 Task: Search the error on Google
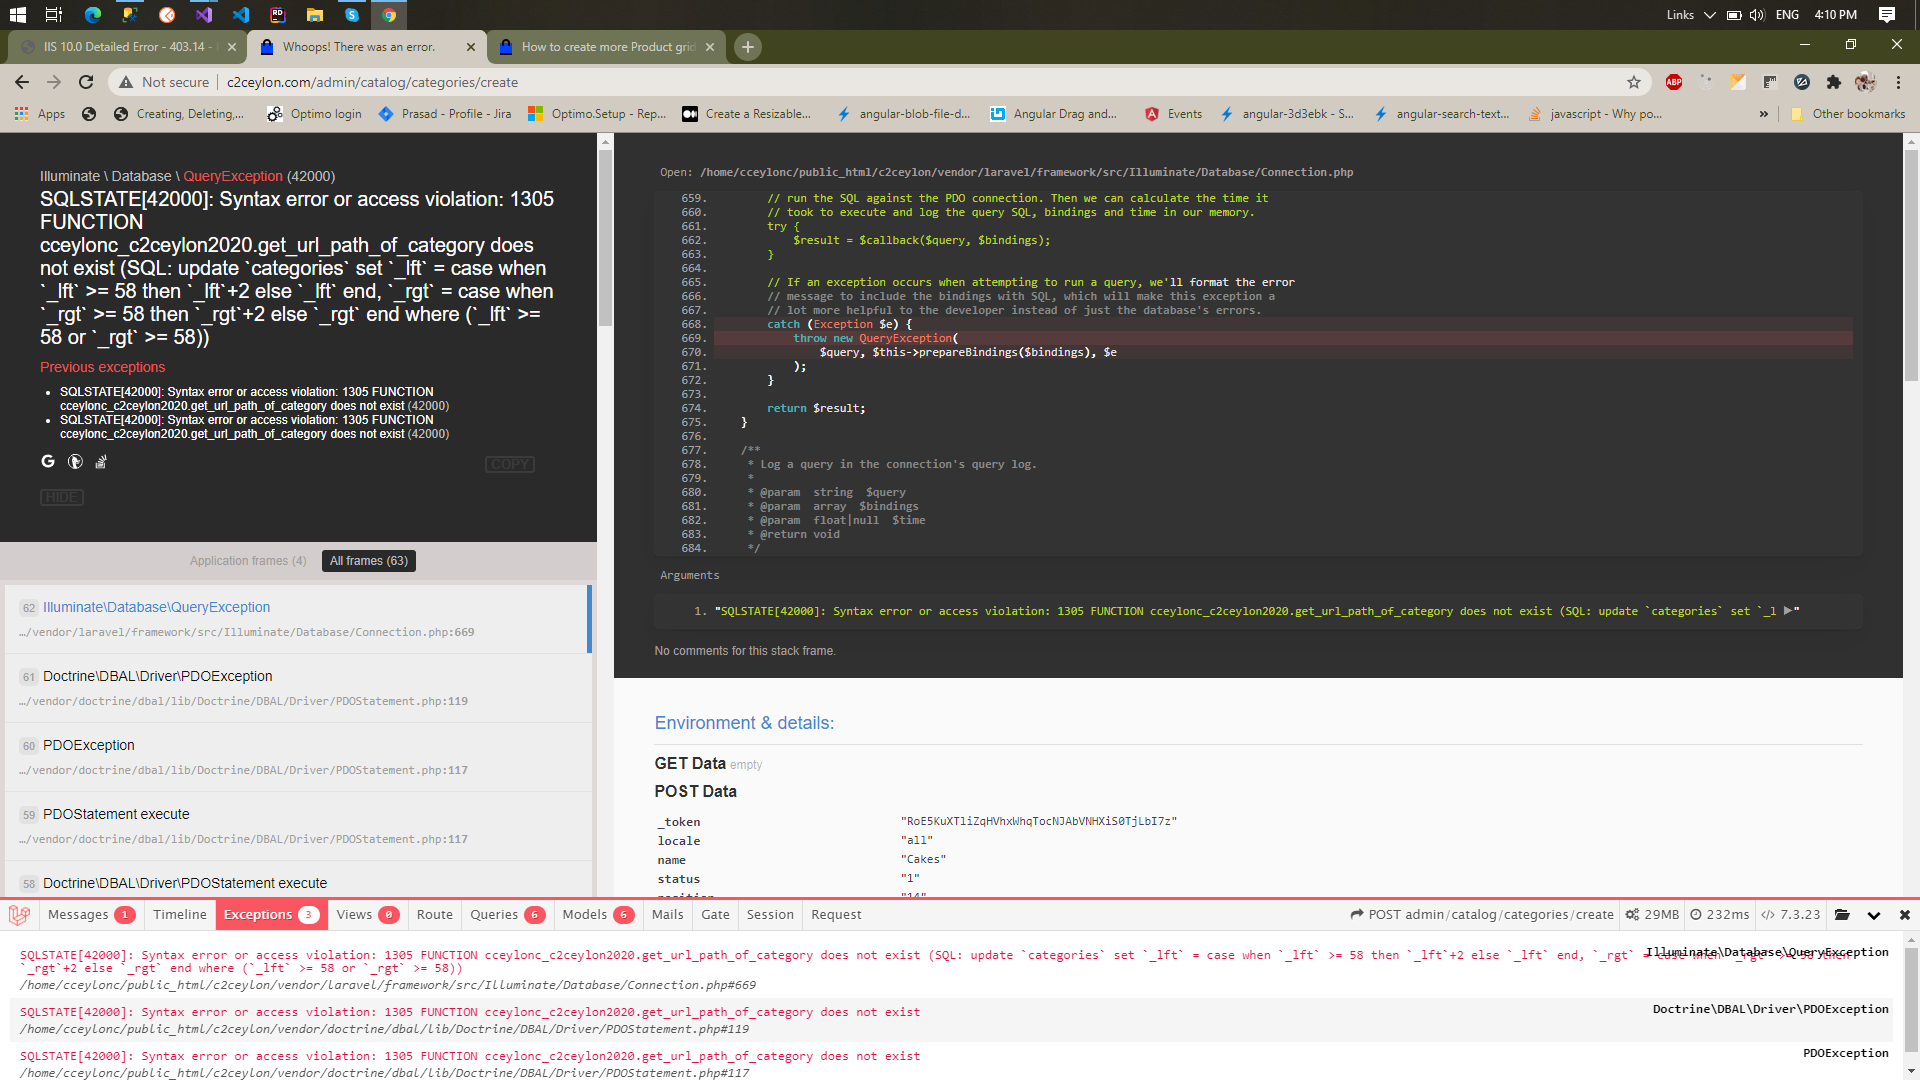point(48,461)
